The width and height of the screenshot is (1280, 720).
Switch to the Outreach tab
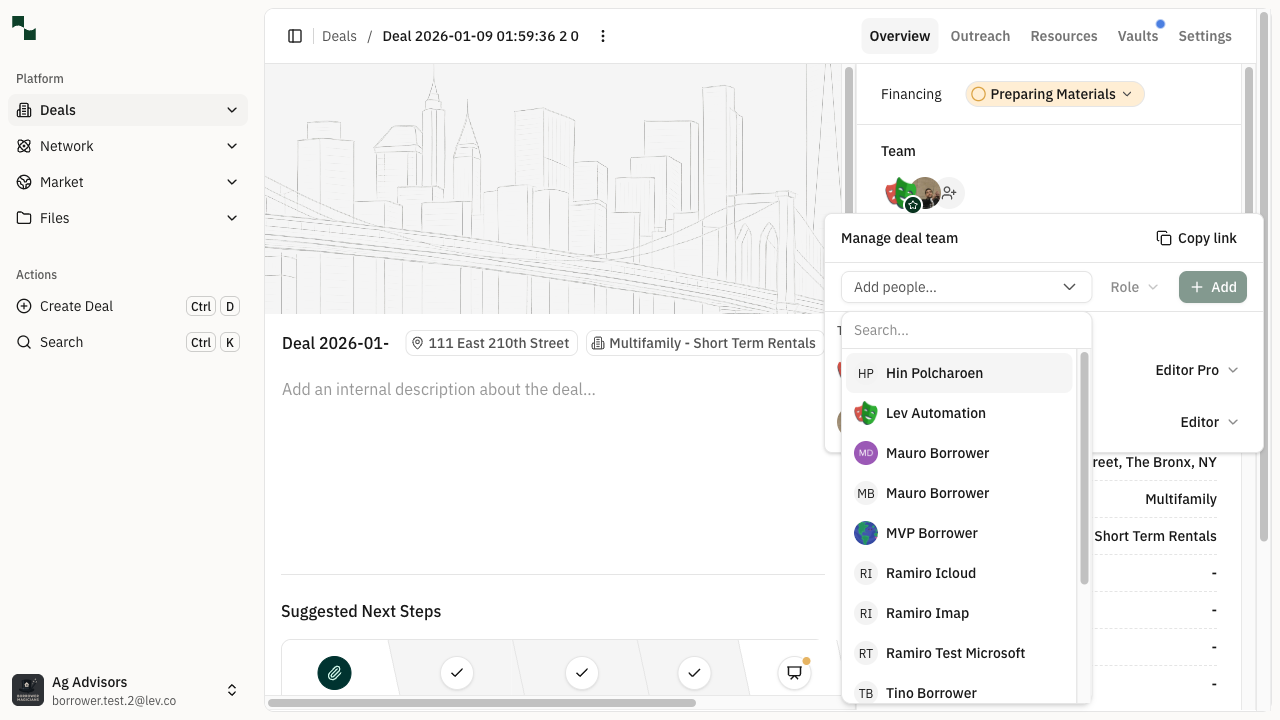(980, 36)
